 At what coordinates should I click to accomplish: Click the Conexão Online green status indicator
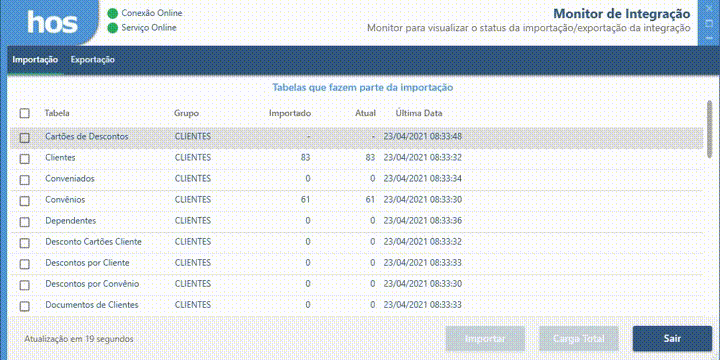[112, 13]
